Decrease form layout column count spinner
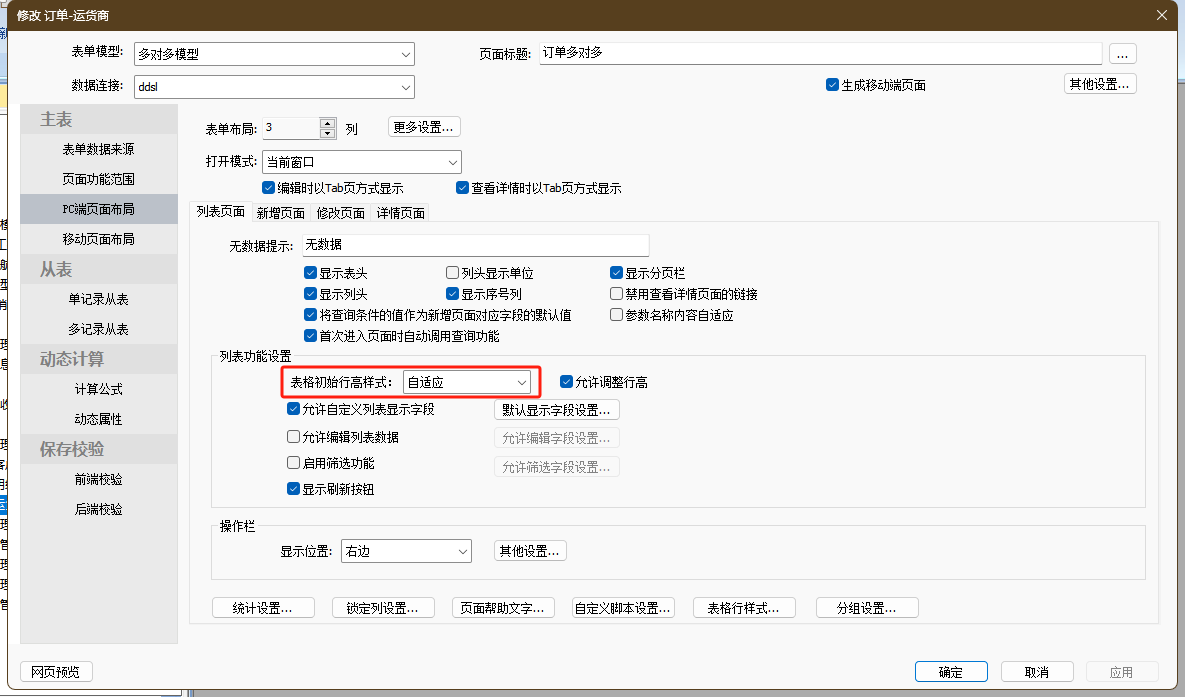The image size is (1185, 697). coord(328,133)
